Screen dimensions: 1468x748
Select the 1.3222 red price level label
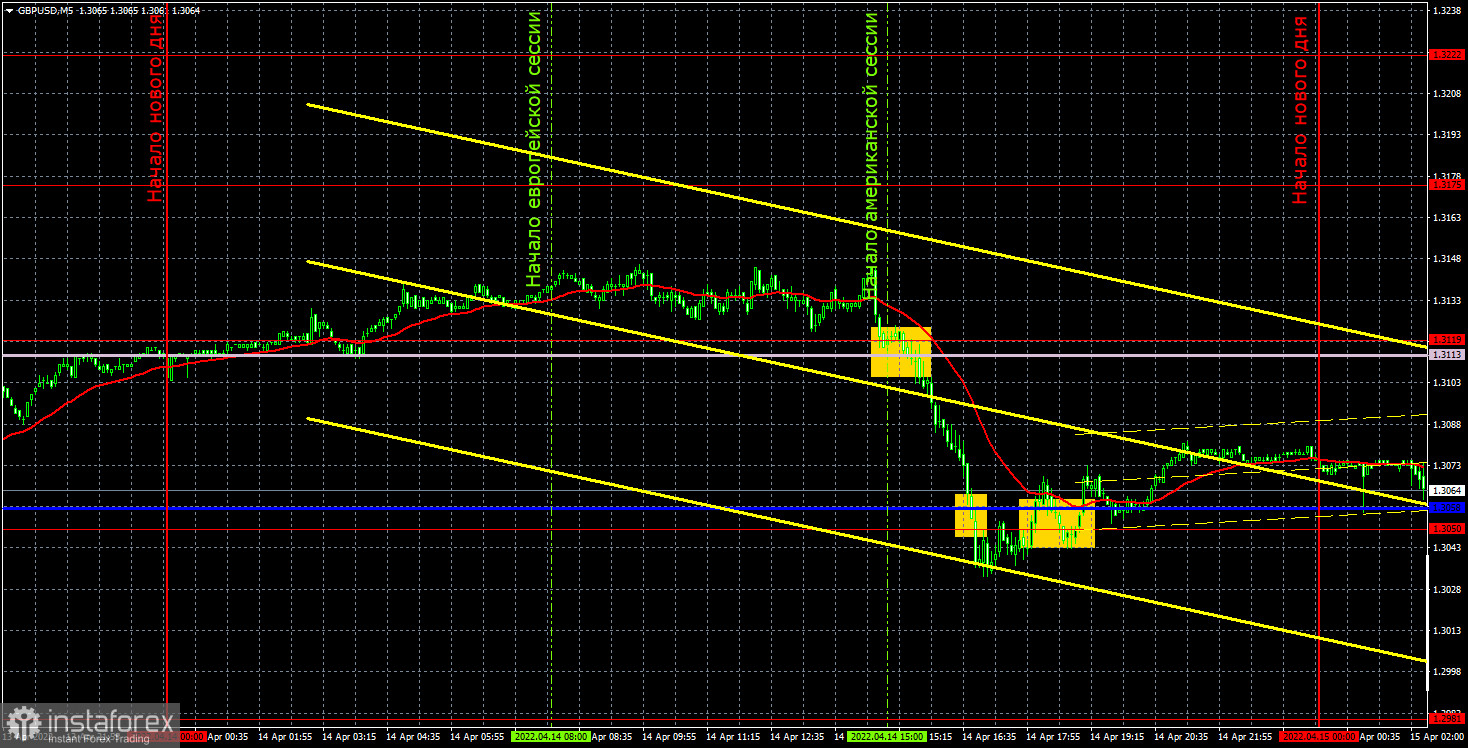[x=1447, y=54]
